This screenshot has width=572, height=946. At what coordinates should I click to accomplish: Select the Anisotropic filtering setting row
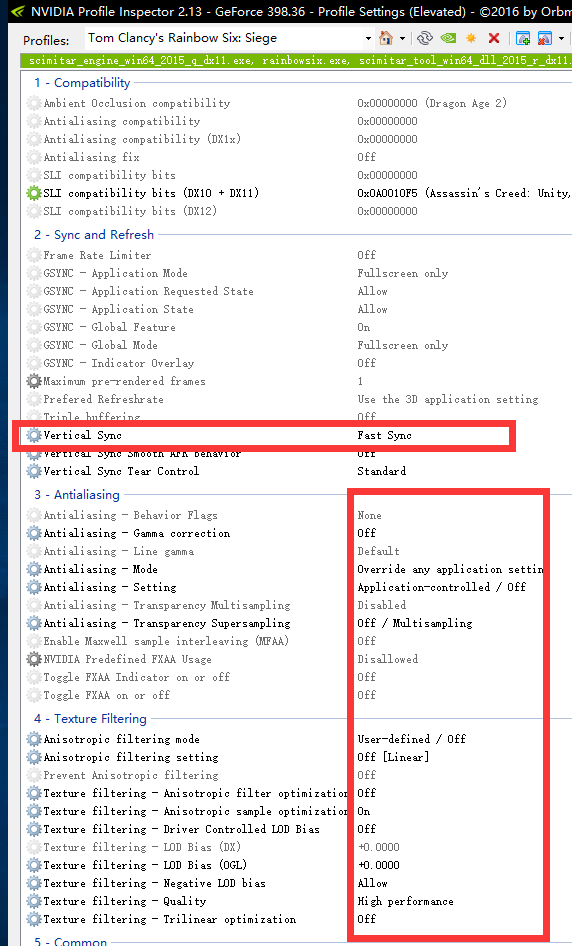coord(298,757)
